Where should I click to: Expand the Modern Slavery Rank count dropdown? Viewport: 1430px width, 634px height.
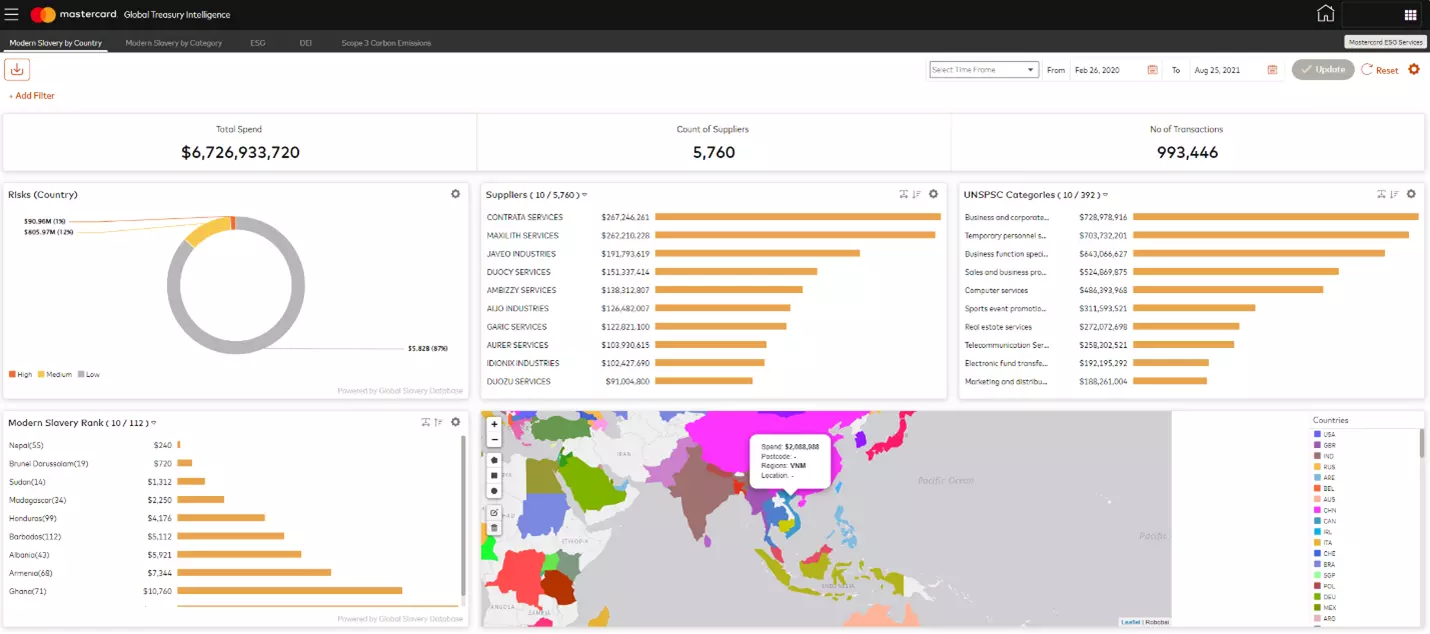tap(153, 423)
